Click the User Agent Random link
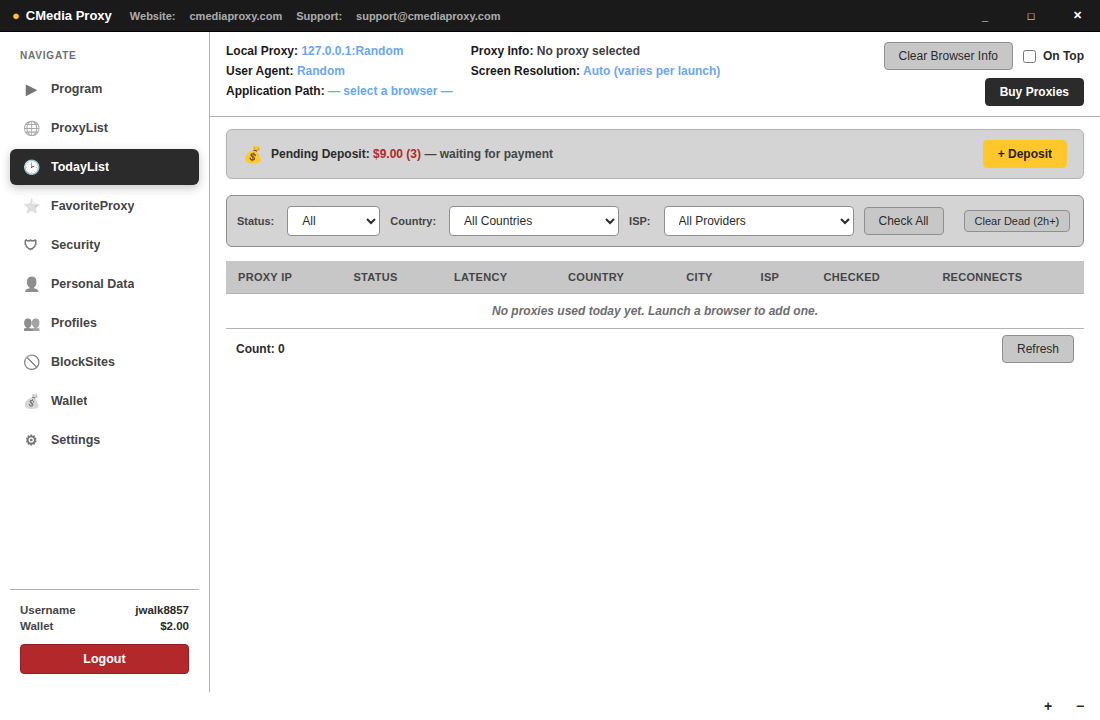Image resolution: width=1100 pixels, height=720 pixels. click(x=321, y=71)
